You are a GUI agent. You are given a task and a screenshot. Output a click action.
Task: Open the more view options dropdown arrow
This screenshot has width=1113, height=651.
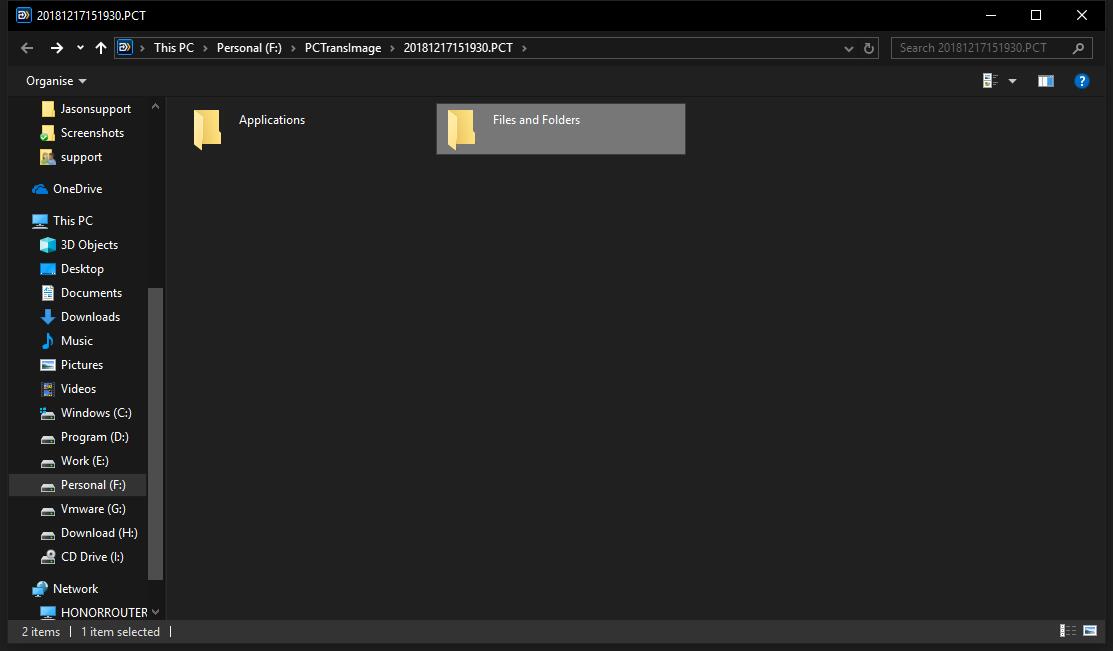coord(1013,81)
